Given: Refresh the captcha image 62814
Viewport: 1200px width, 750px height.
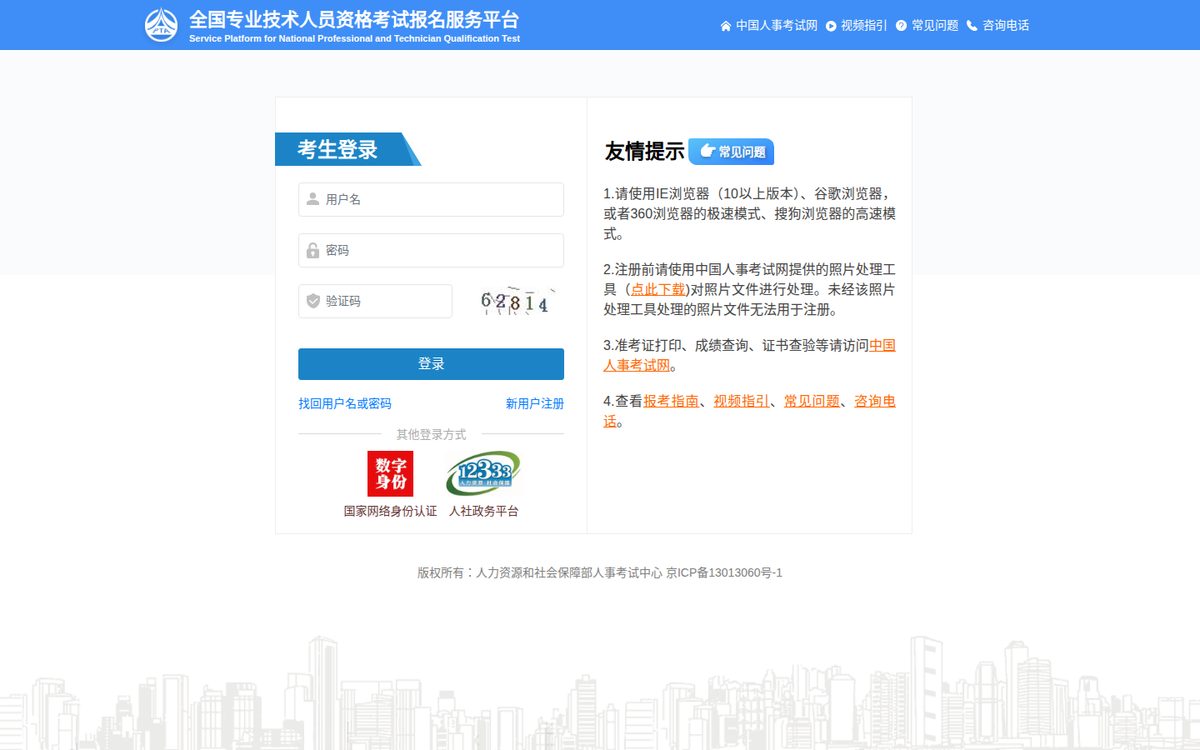Looking at the screenshot, I should point(516,301).
